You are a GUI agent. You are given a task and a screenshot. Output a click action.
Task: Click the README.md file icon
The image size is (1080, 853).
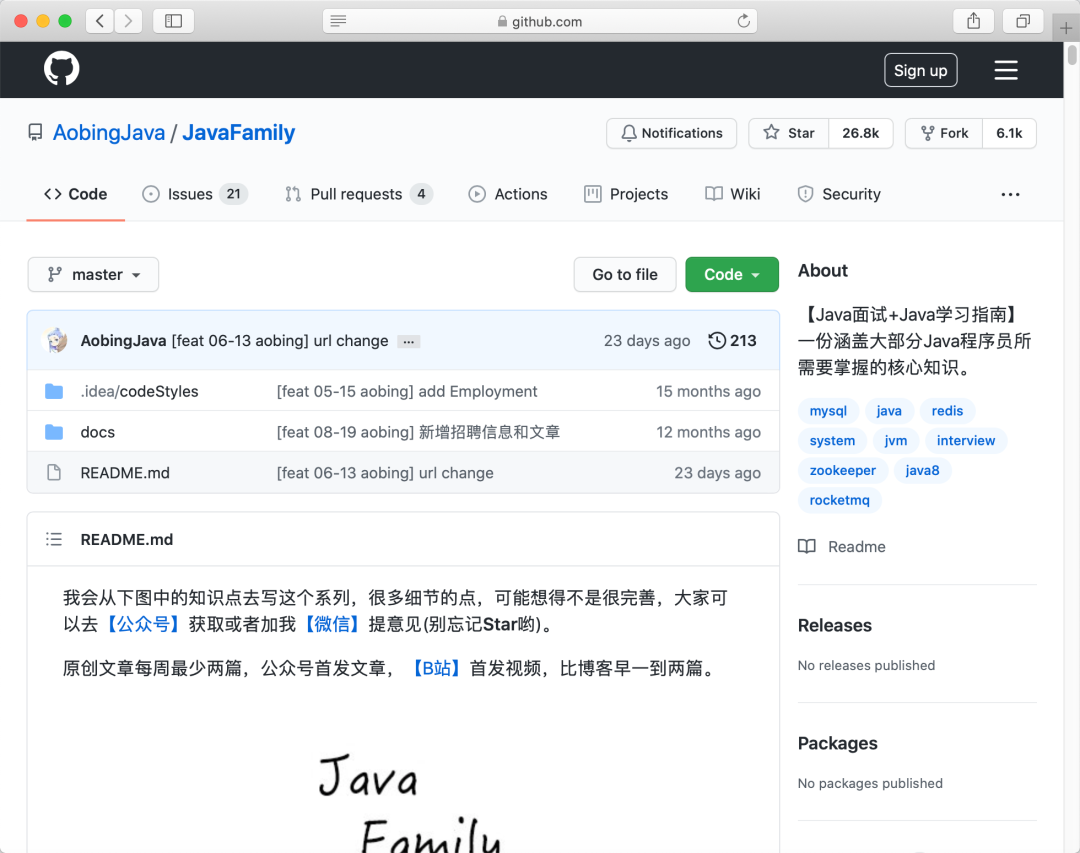[54, 473]
